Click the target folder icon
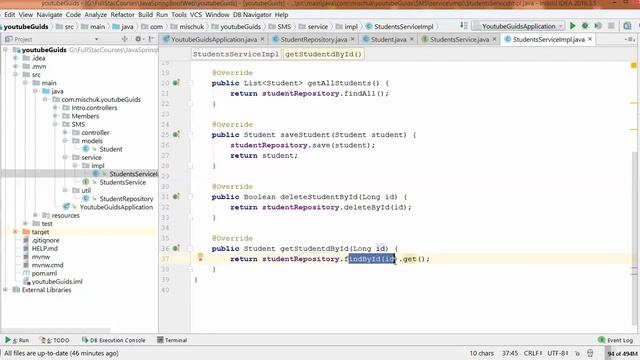This screenshot has width=640, height=360. tap(26, 232)
